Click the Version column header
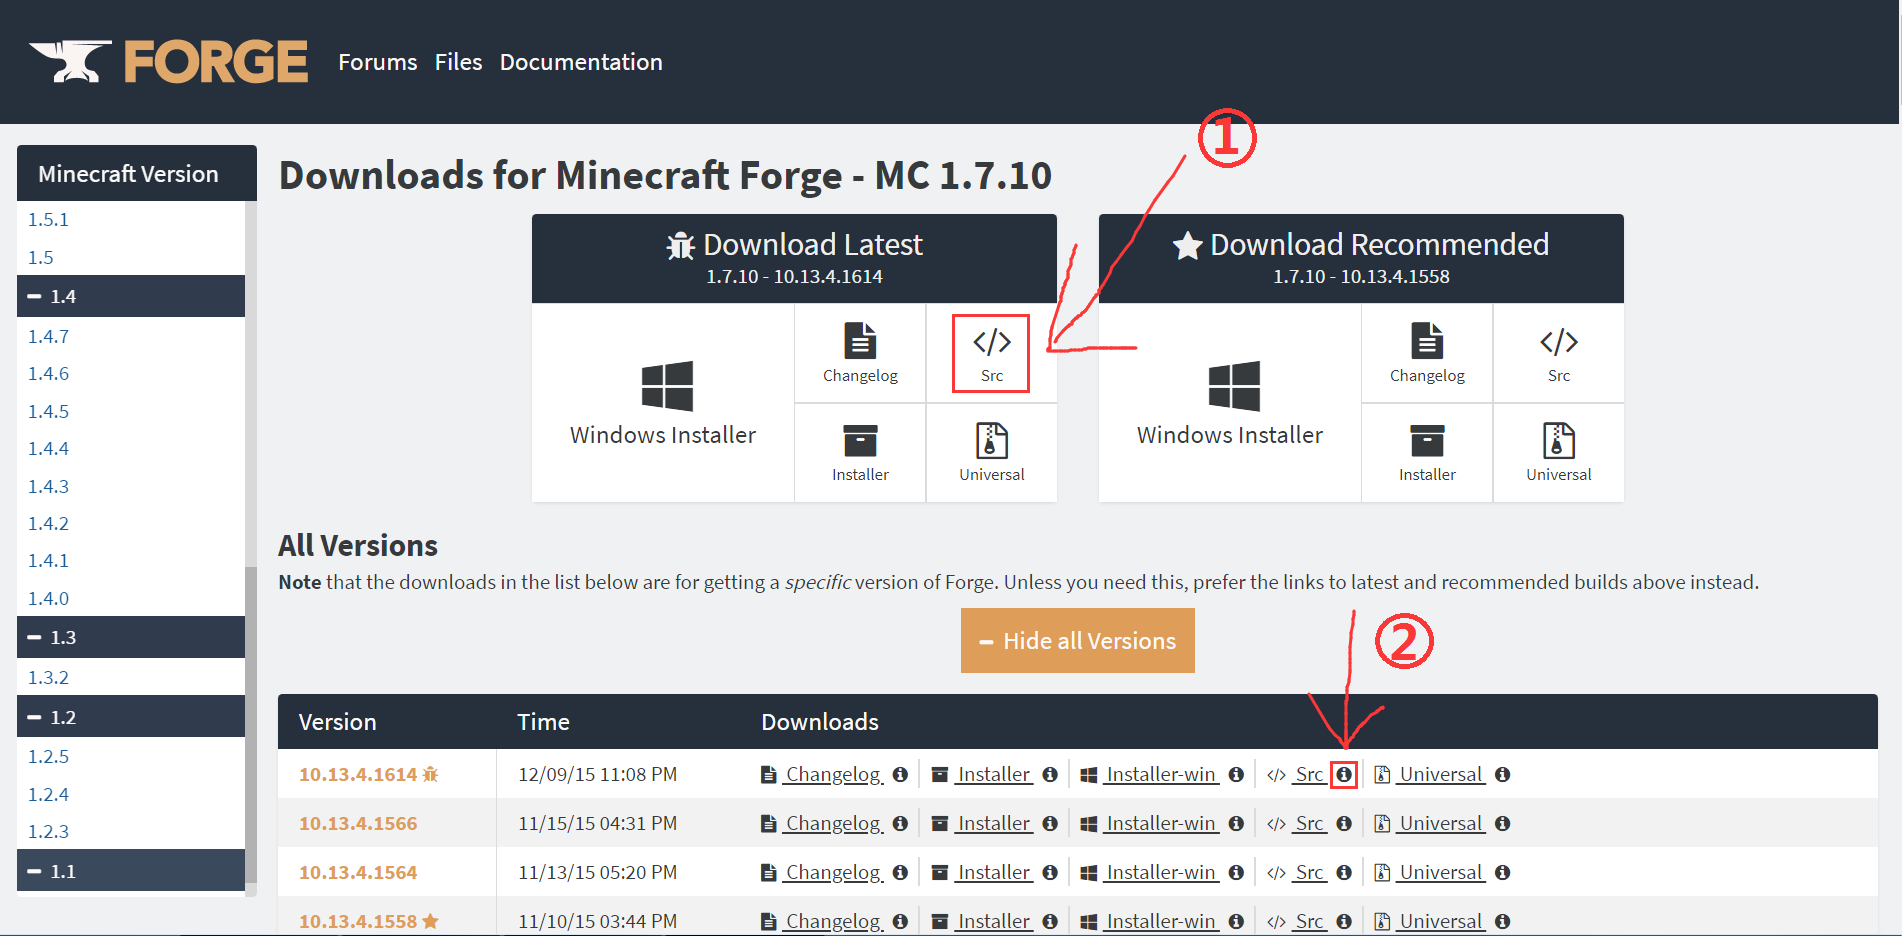 [x=338, y=722]
